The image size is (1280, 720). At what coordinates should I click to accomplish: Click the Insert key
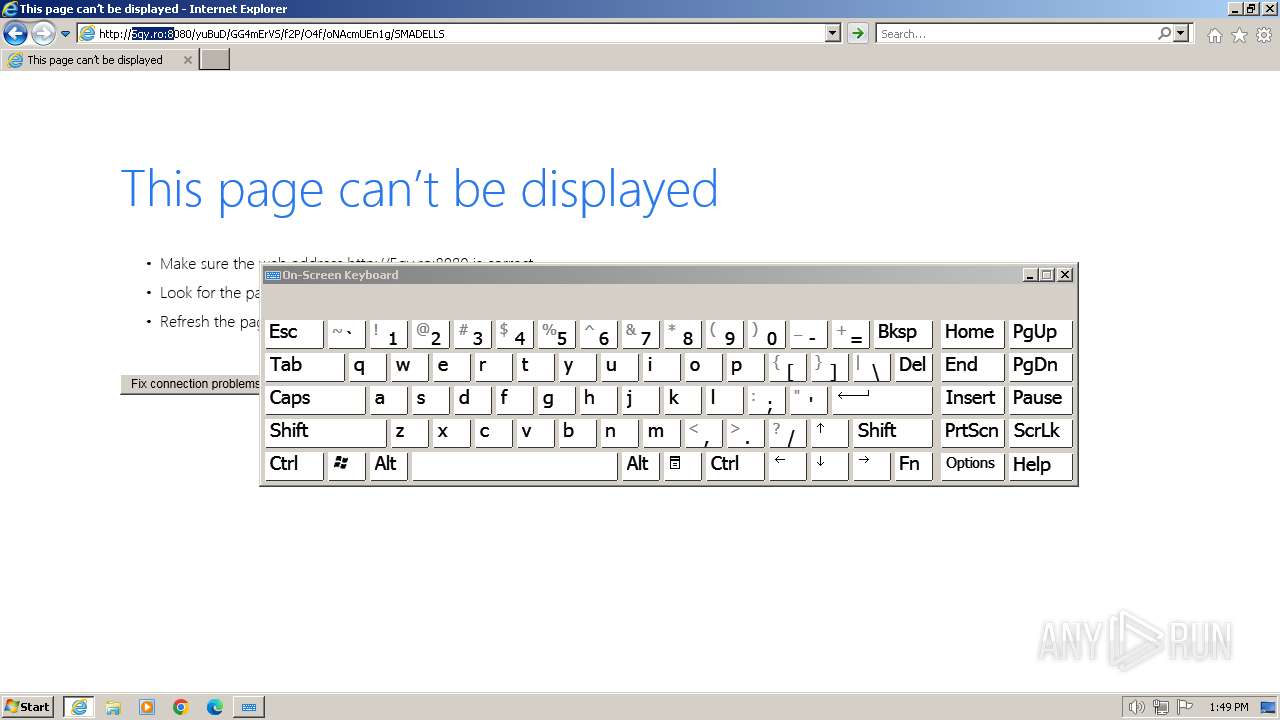tap(972, 399)
